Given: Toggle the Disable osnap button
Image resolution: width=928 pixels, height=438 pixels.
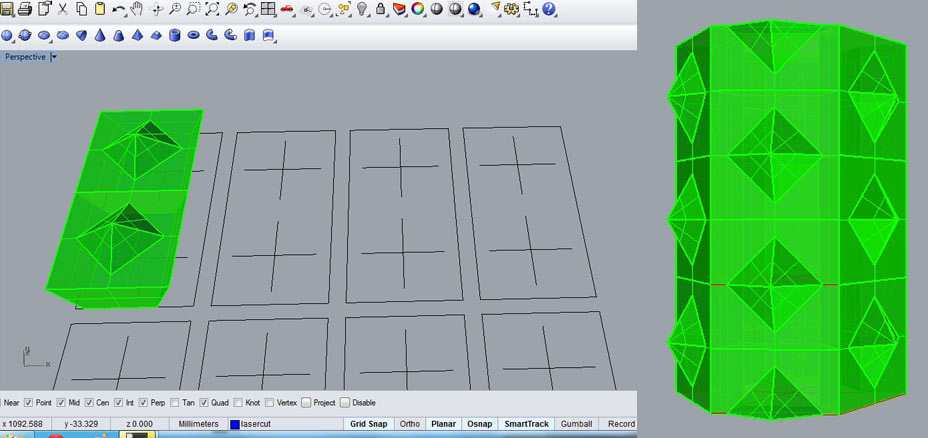Looking at the screenshot, I should pos(345,402).
